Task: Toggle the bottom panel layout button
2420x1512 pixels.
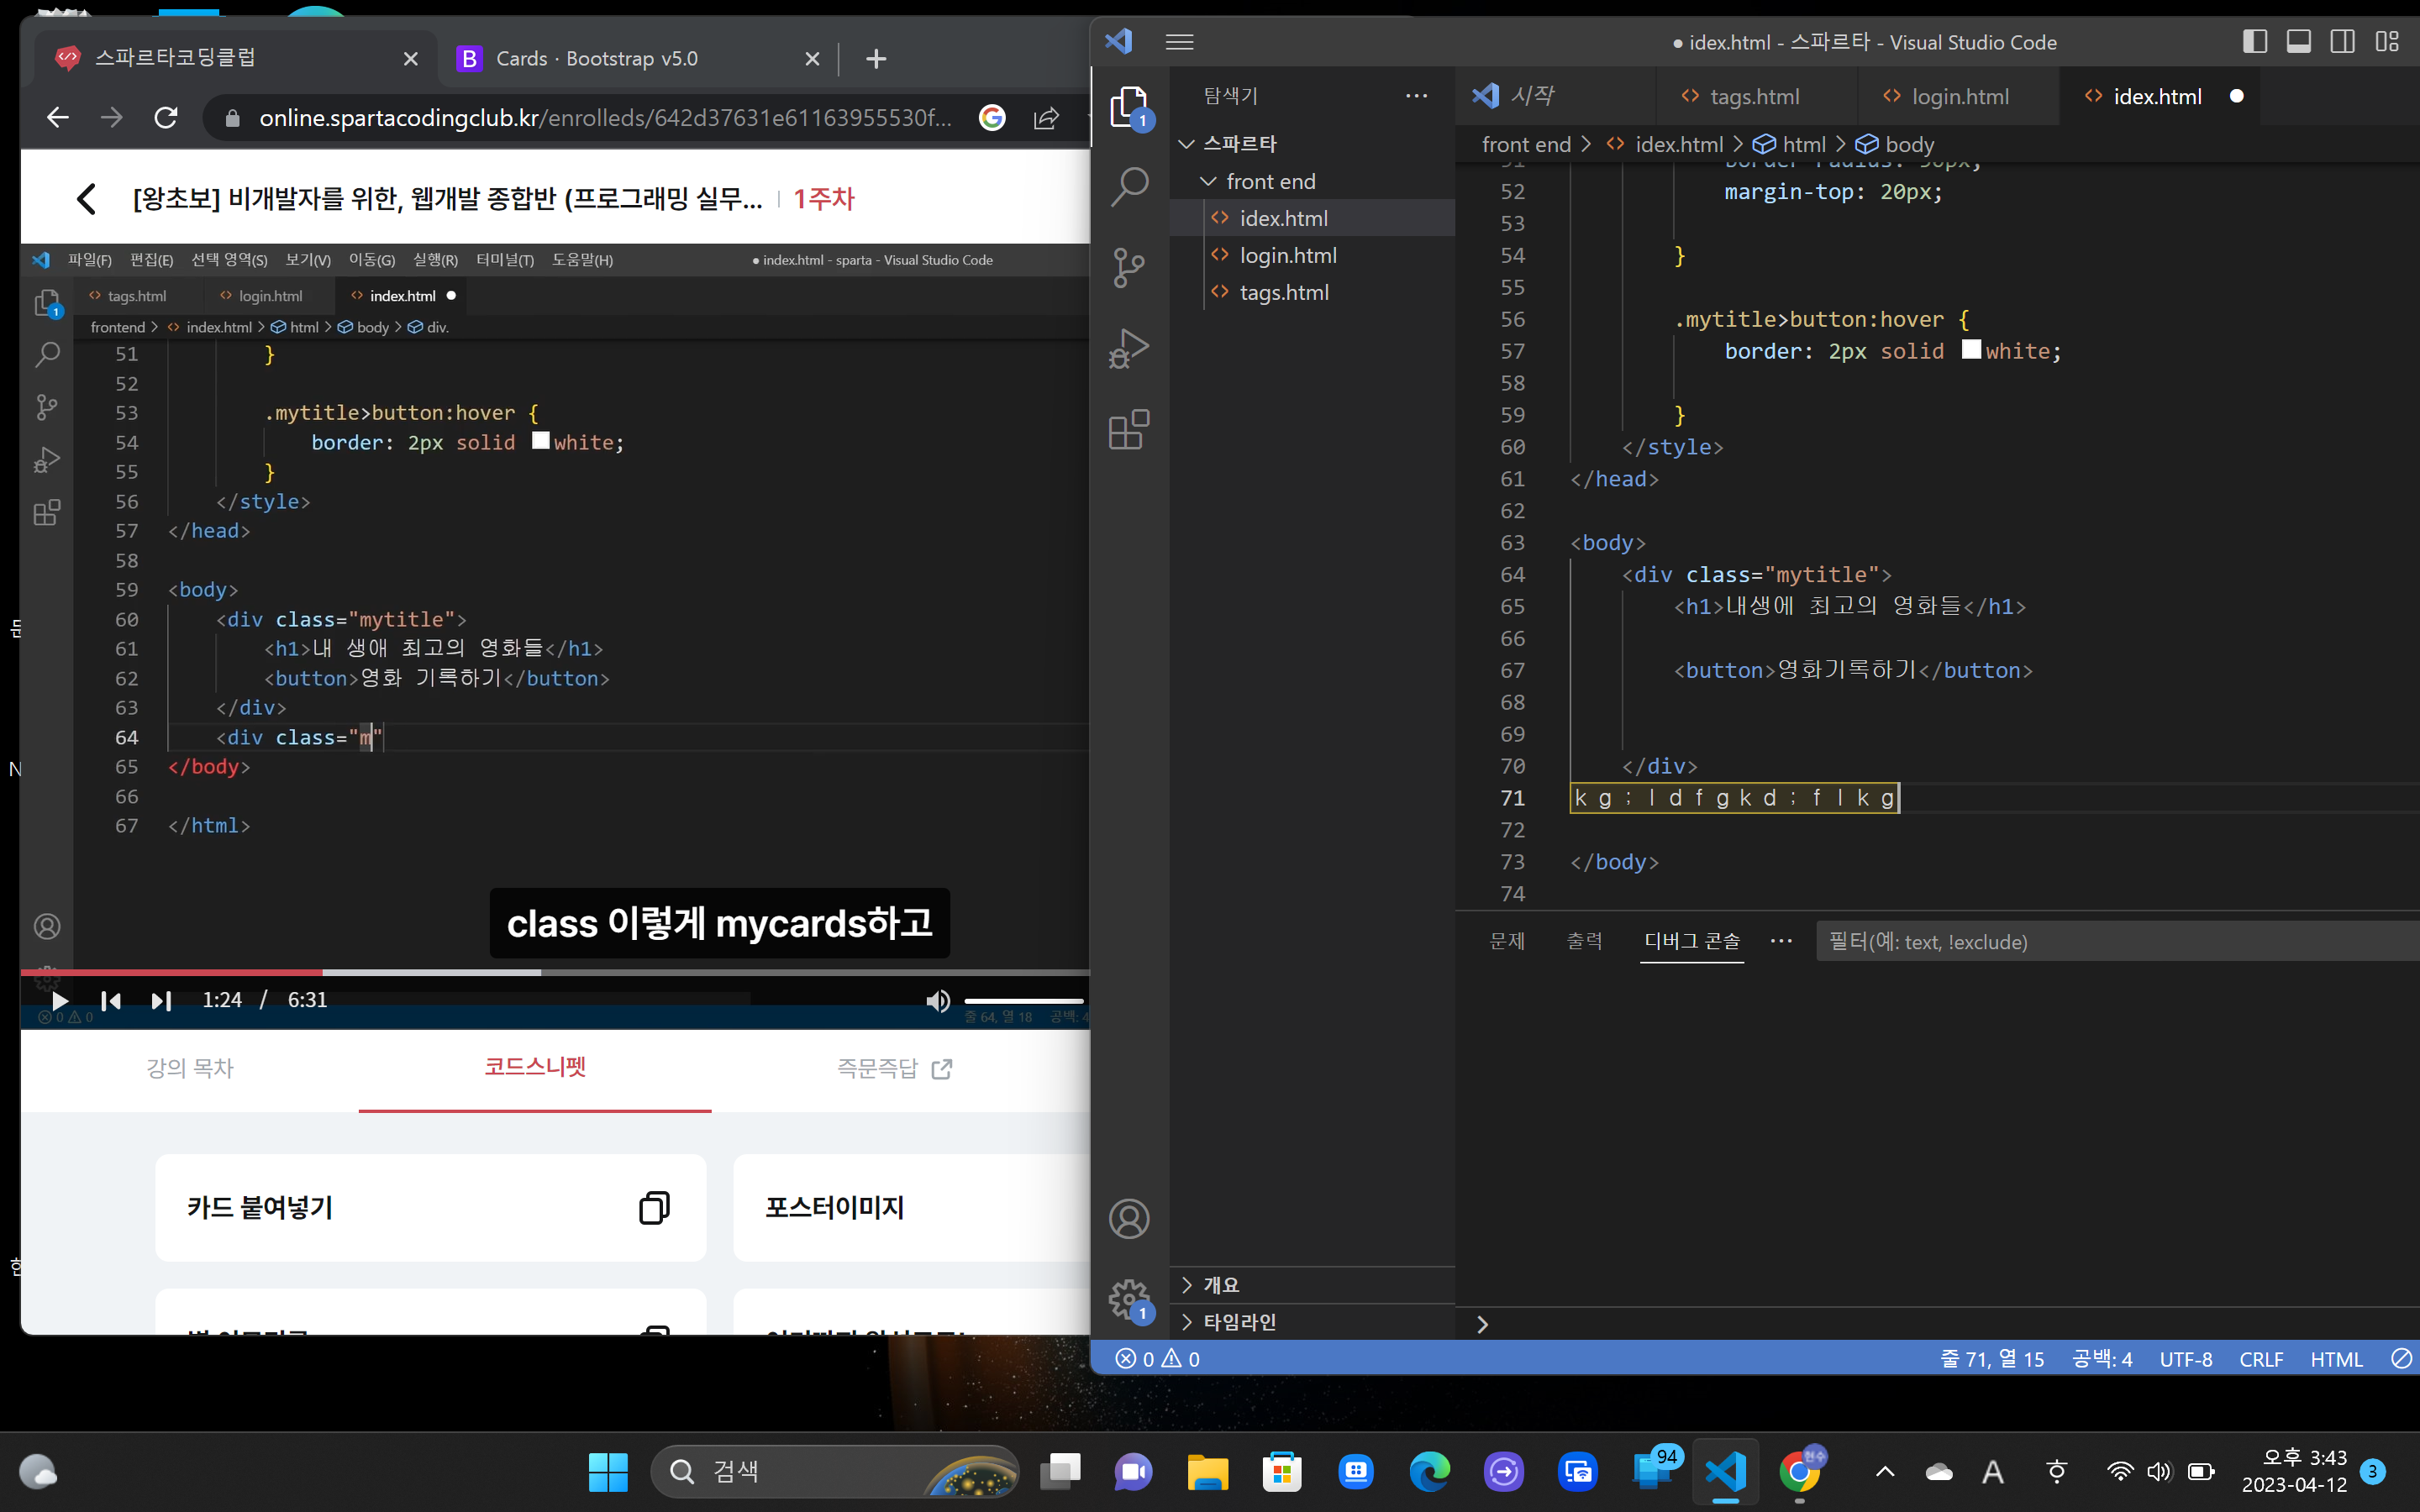Action: click(x=2299, y=42)
